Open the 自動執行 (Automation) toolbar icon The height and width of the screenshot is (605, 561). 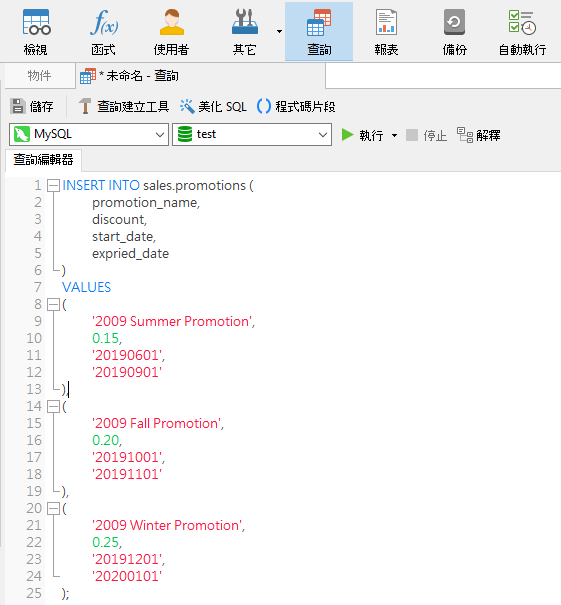point(522,32)
